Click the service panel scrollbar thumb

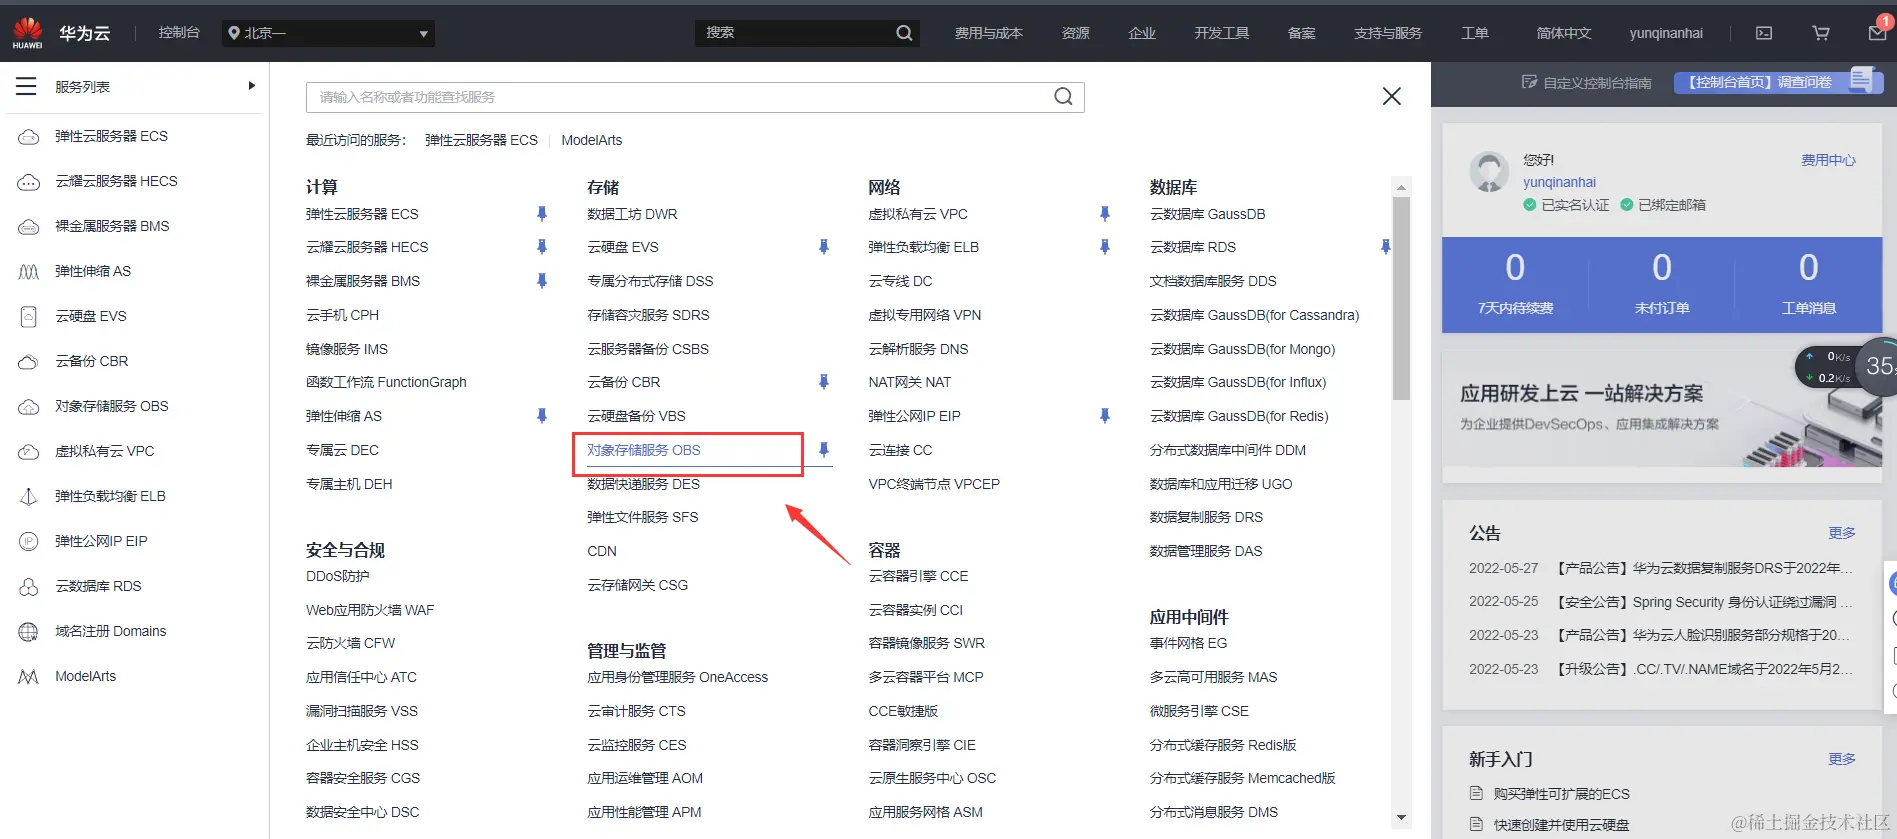1401,298
